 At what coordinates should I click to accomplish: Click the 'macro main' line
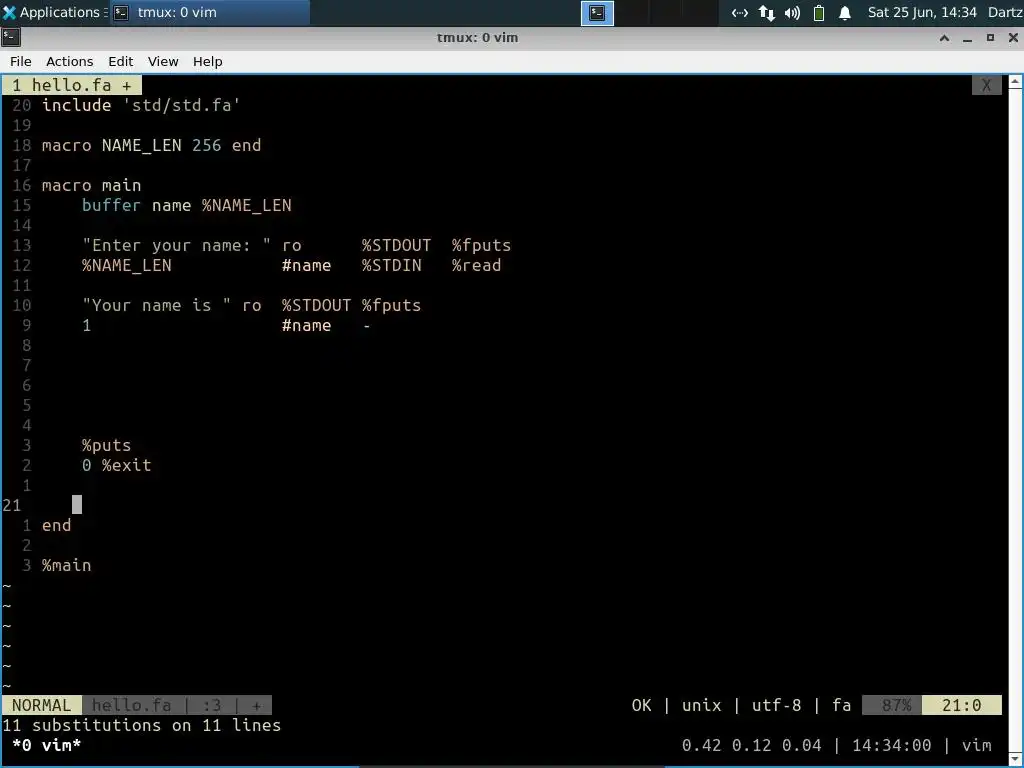91,185
